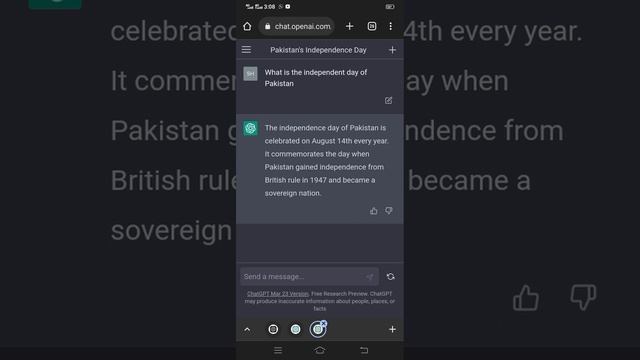
Task: Open the 'ChatGPT Mar 23 Version' link
Action: click(278, 294)
